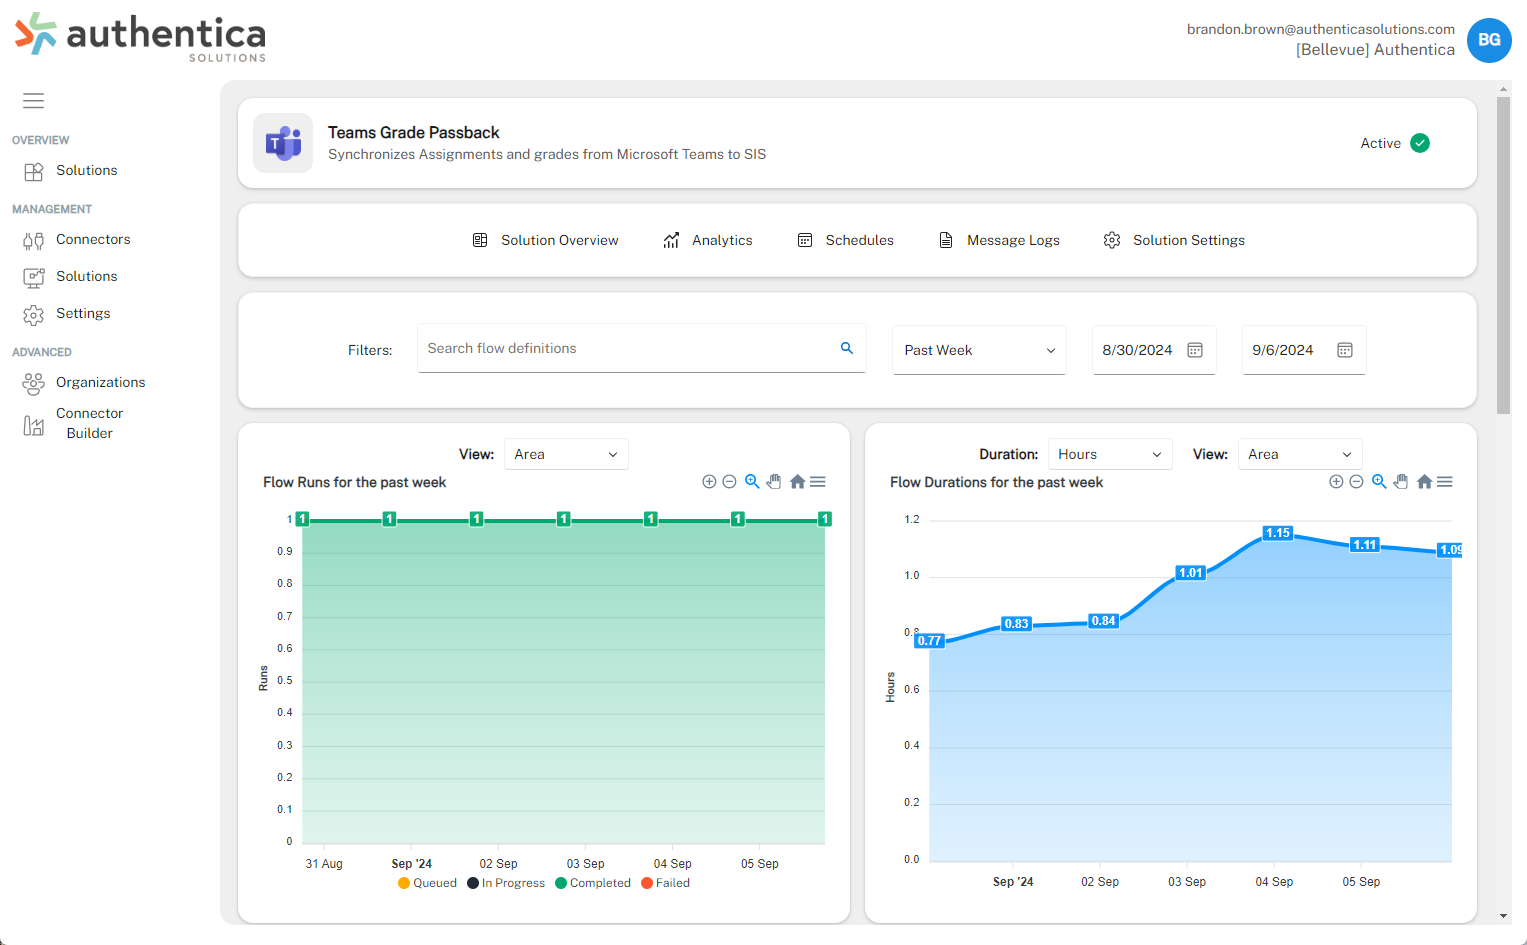Select zoom tool on Flow Durations chart

pos(1379,482)
